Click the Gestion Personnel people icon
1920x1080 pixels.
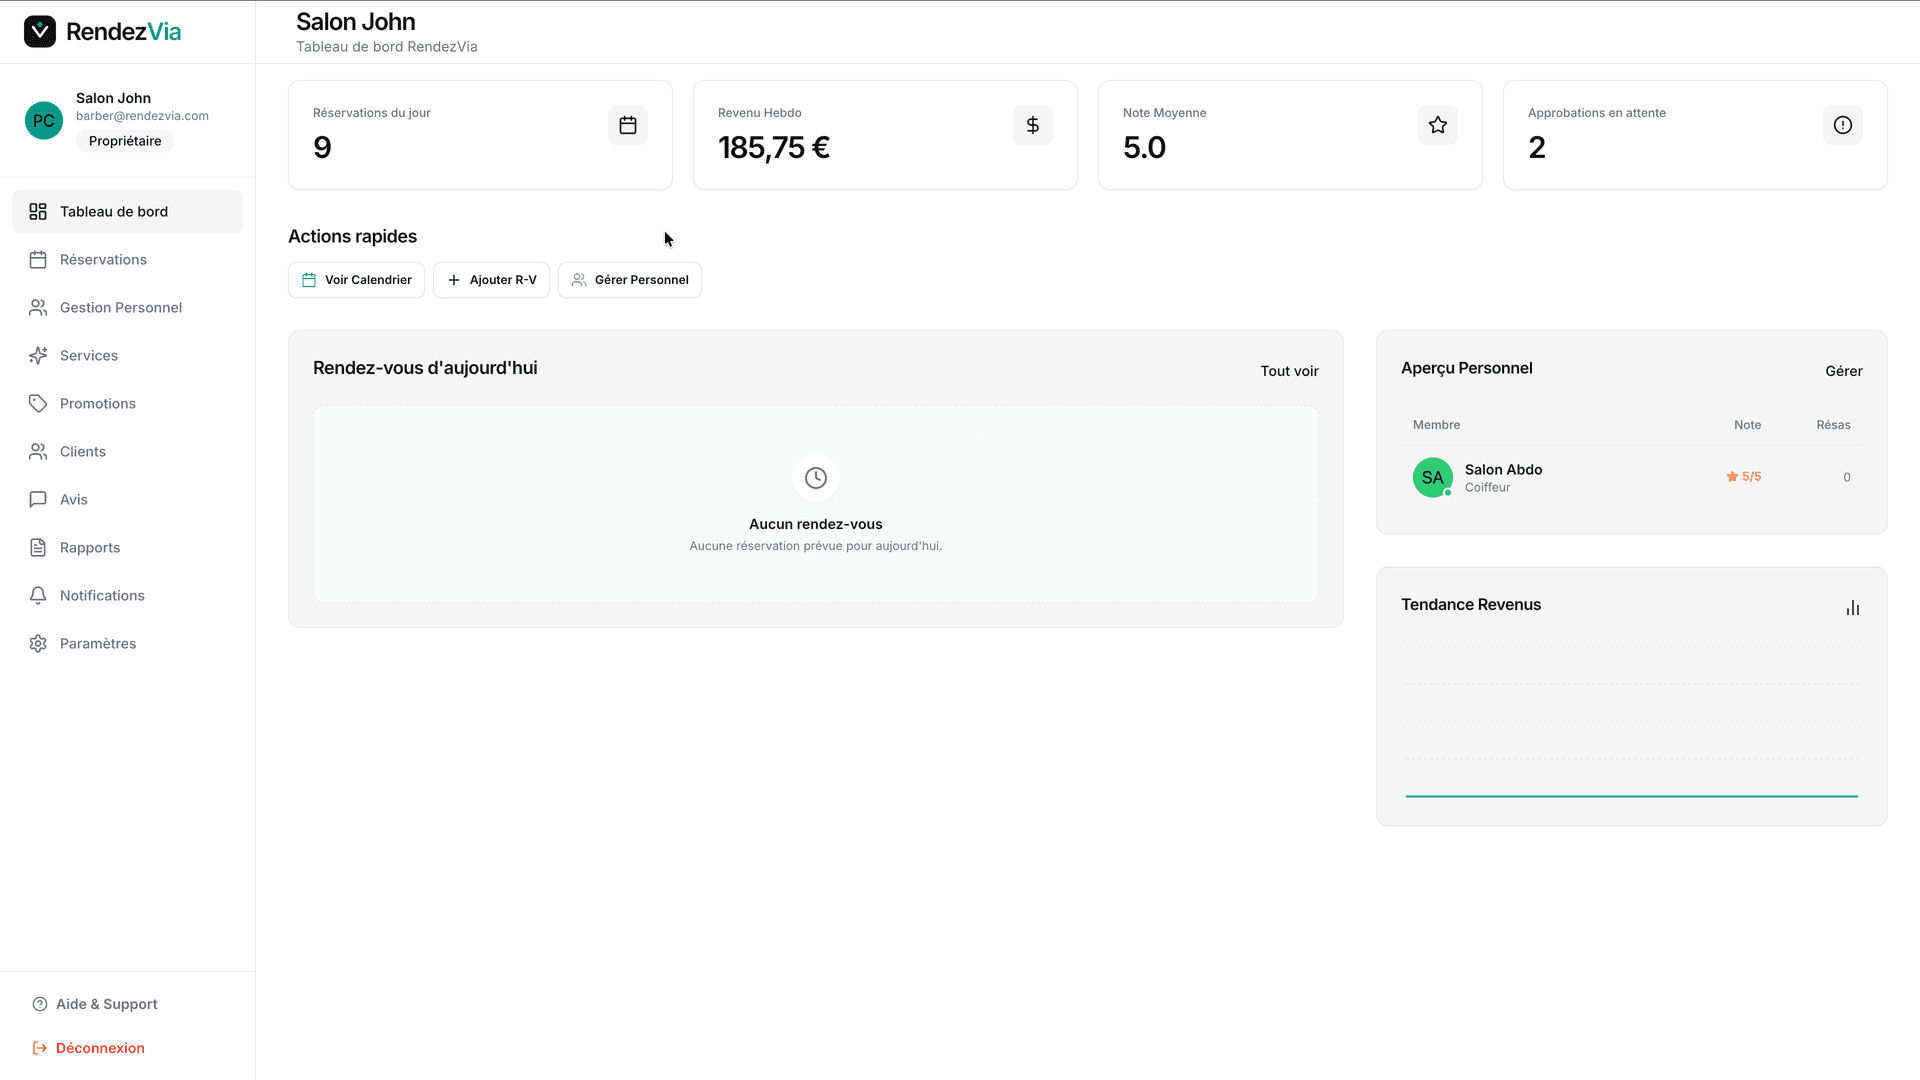[x=38, y=308]
